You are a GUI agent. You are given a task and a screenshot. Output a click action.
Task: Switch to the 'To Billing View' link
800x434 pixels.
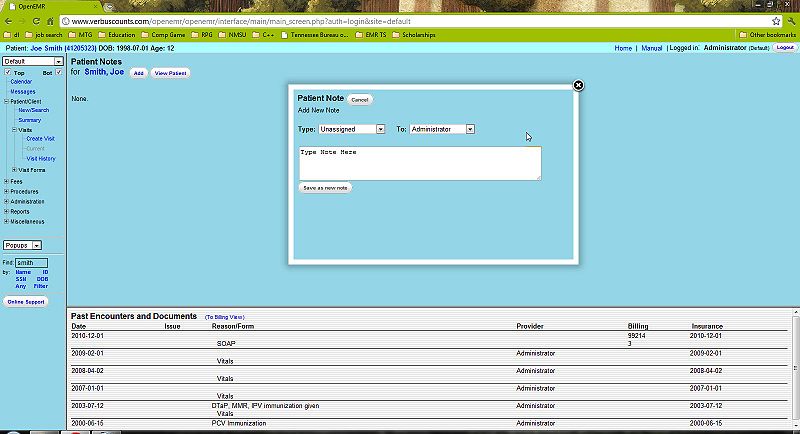(224, 317)
